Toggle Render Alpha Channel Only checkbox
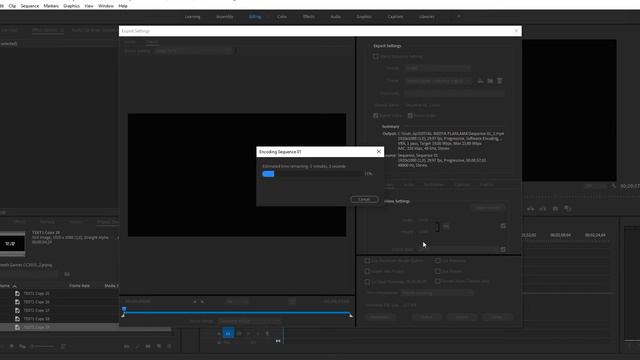The image size is (640, 360). coord(438,281)
